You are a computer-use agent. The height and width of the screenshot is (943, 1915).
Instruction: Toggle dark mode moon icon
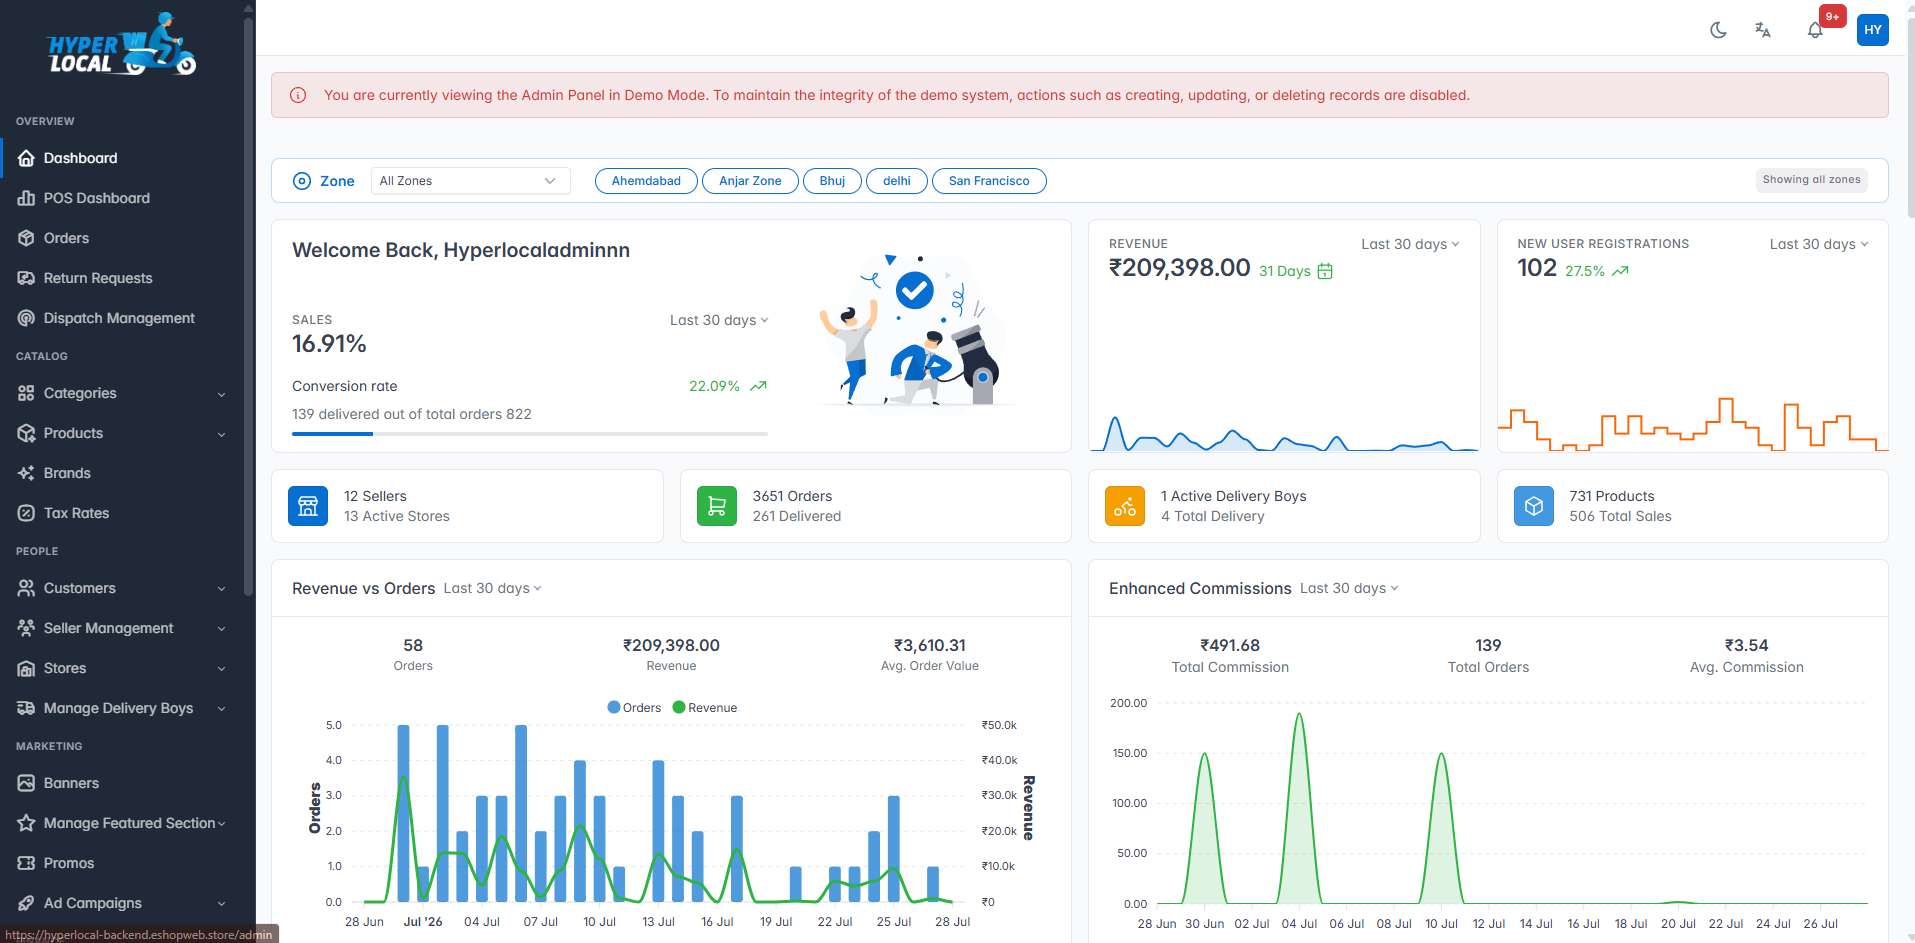1718,30
